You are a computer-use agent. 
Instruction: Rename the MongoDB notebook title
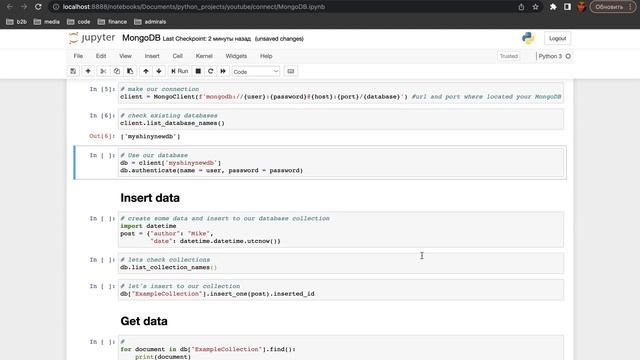(x=141, y=38)
